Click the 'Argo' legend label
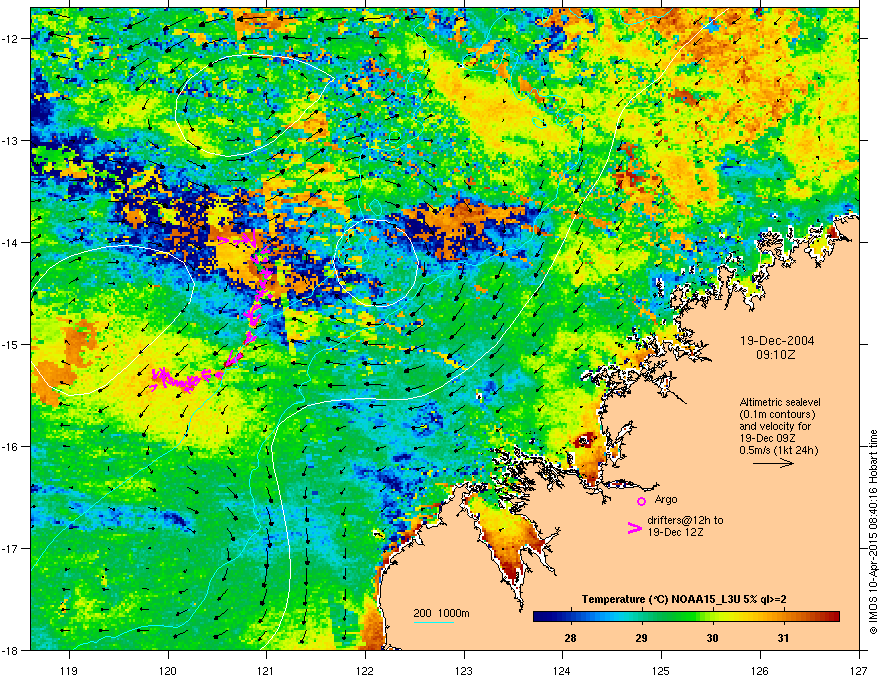Viewport: 880px width, 680px height. (x=666, y=499)
